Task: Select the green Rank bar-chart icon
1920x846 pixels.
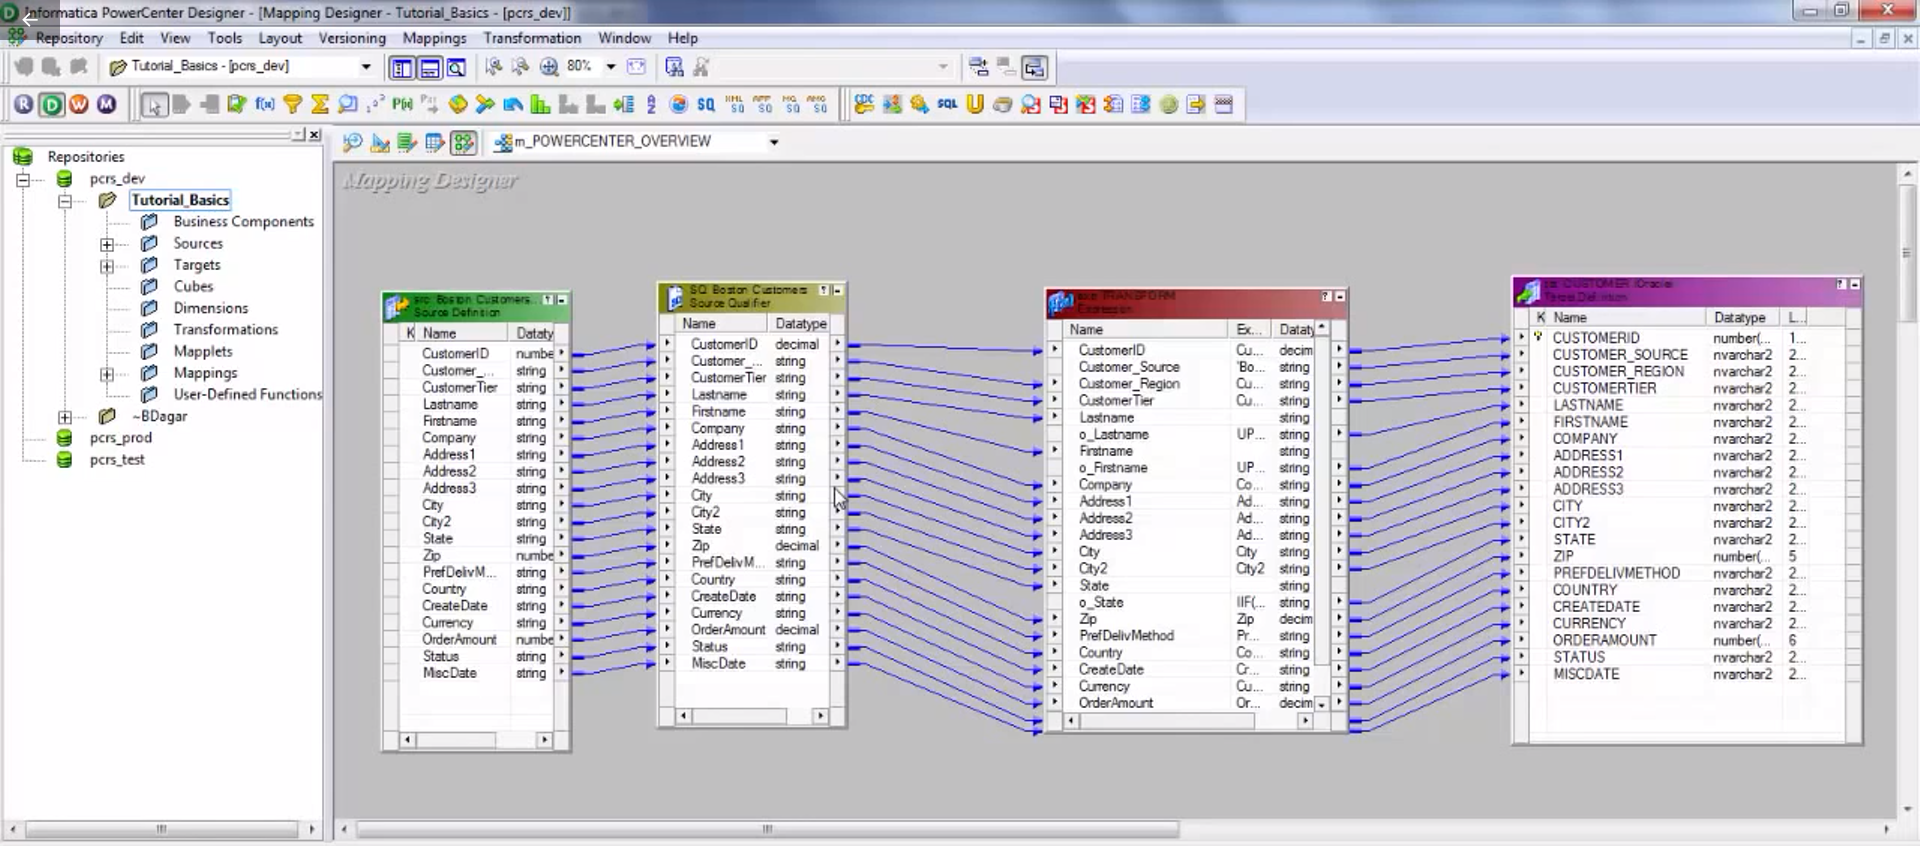Action: [541, 104]
